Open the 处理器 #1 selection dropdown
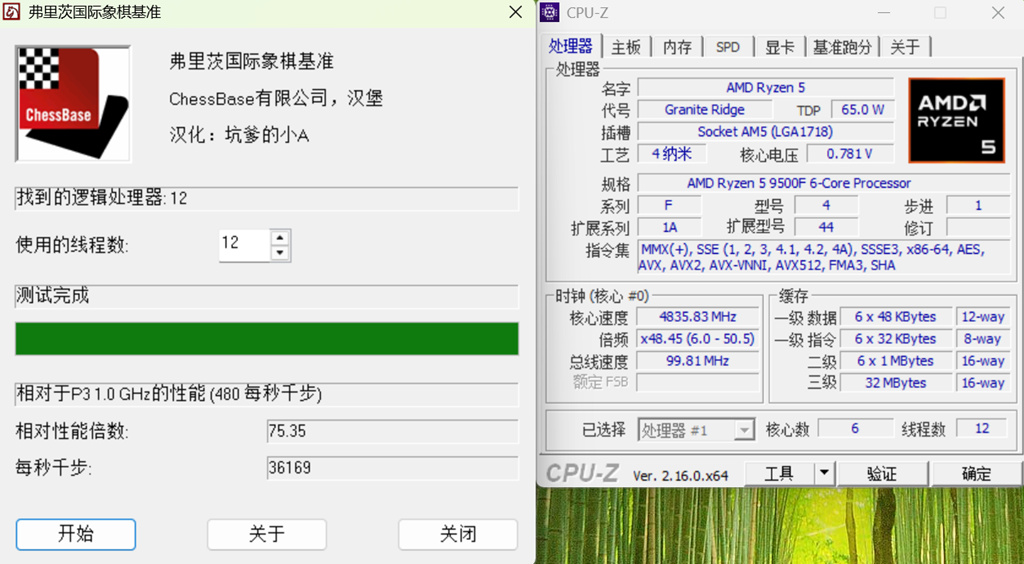The height and width of the screenshot is (564, 1024). tap(696, 430)
